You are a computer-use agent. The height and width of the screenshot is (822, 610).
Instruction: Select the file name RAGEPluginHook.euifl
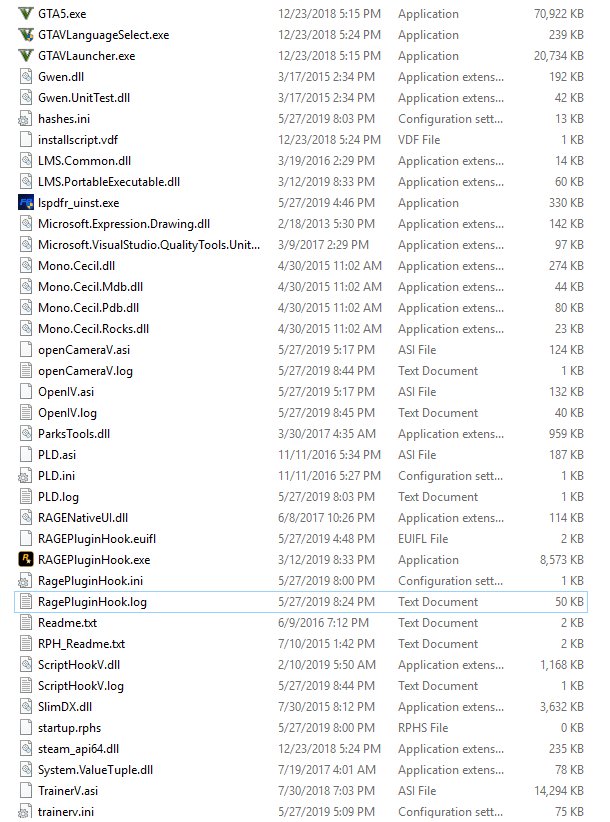(97, 539)
